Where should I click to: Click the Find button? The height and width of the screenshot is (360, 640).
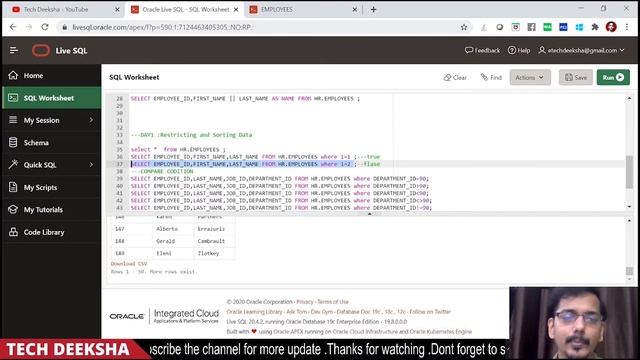491,77
